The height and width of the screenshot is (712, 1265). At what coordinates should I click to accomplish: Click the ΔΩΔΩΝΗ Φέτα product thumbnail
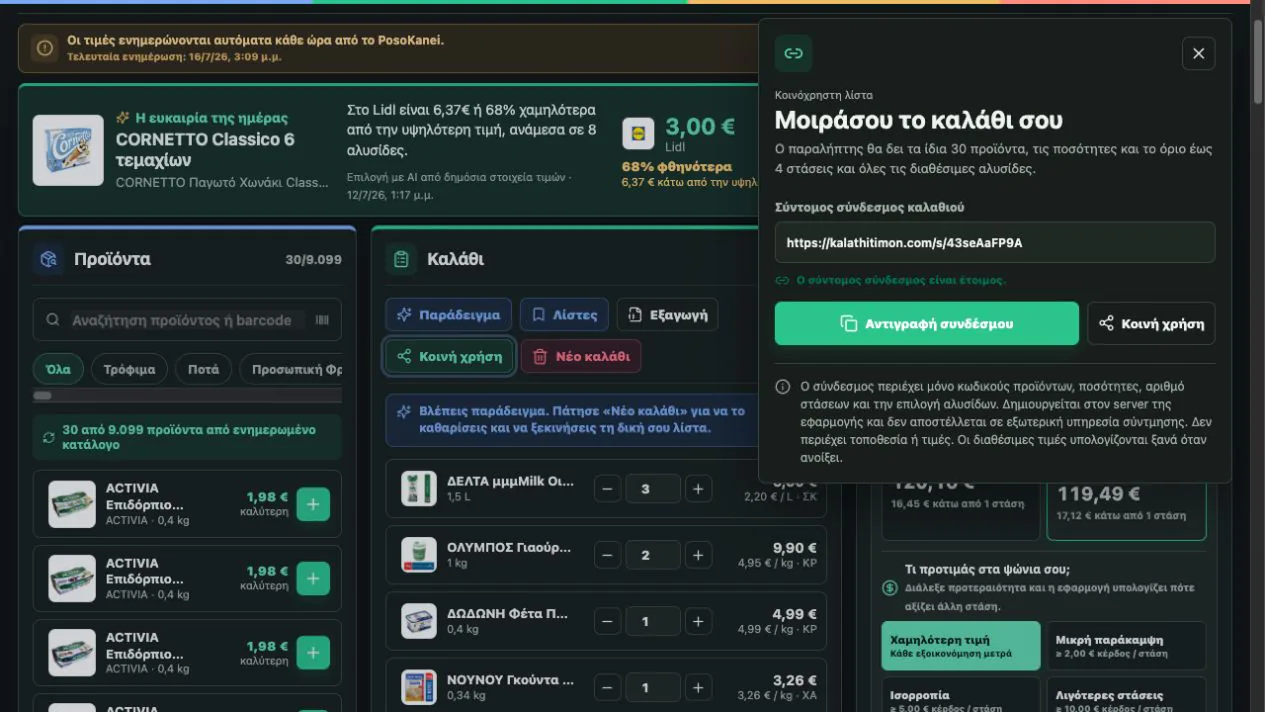pos(419,621)
